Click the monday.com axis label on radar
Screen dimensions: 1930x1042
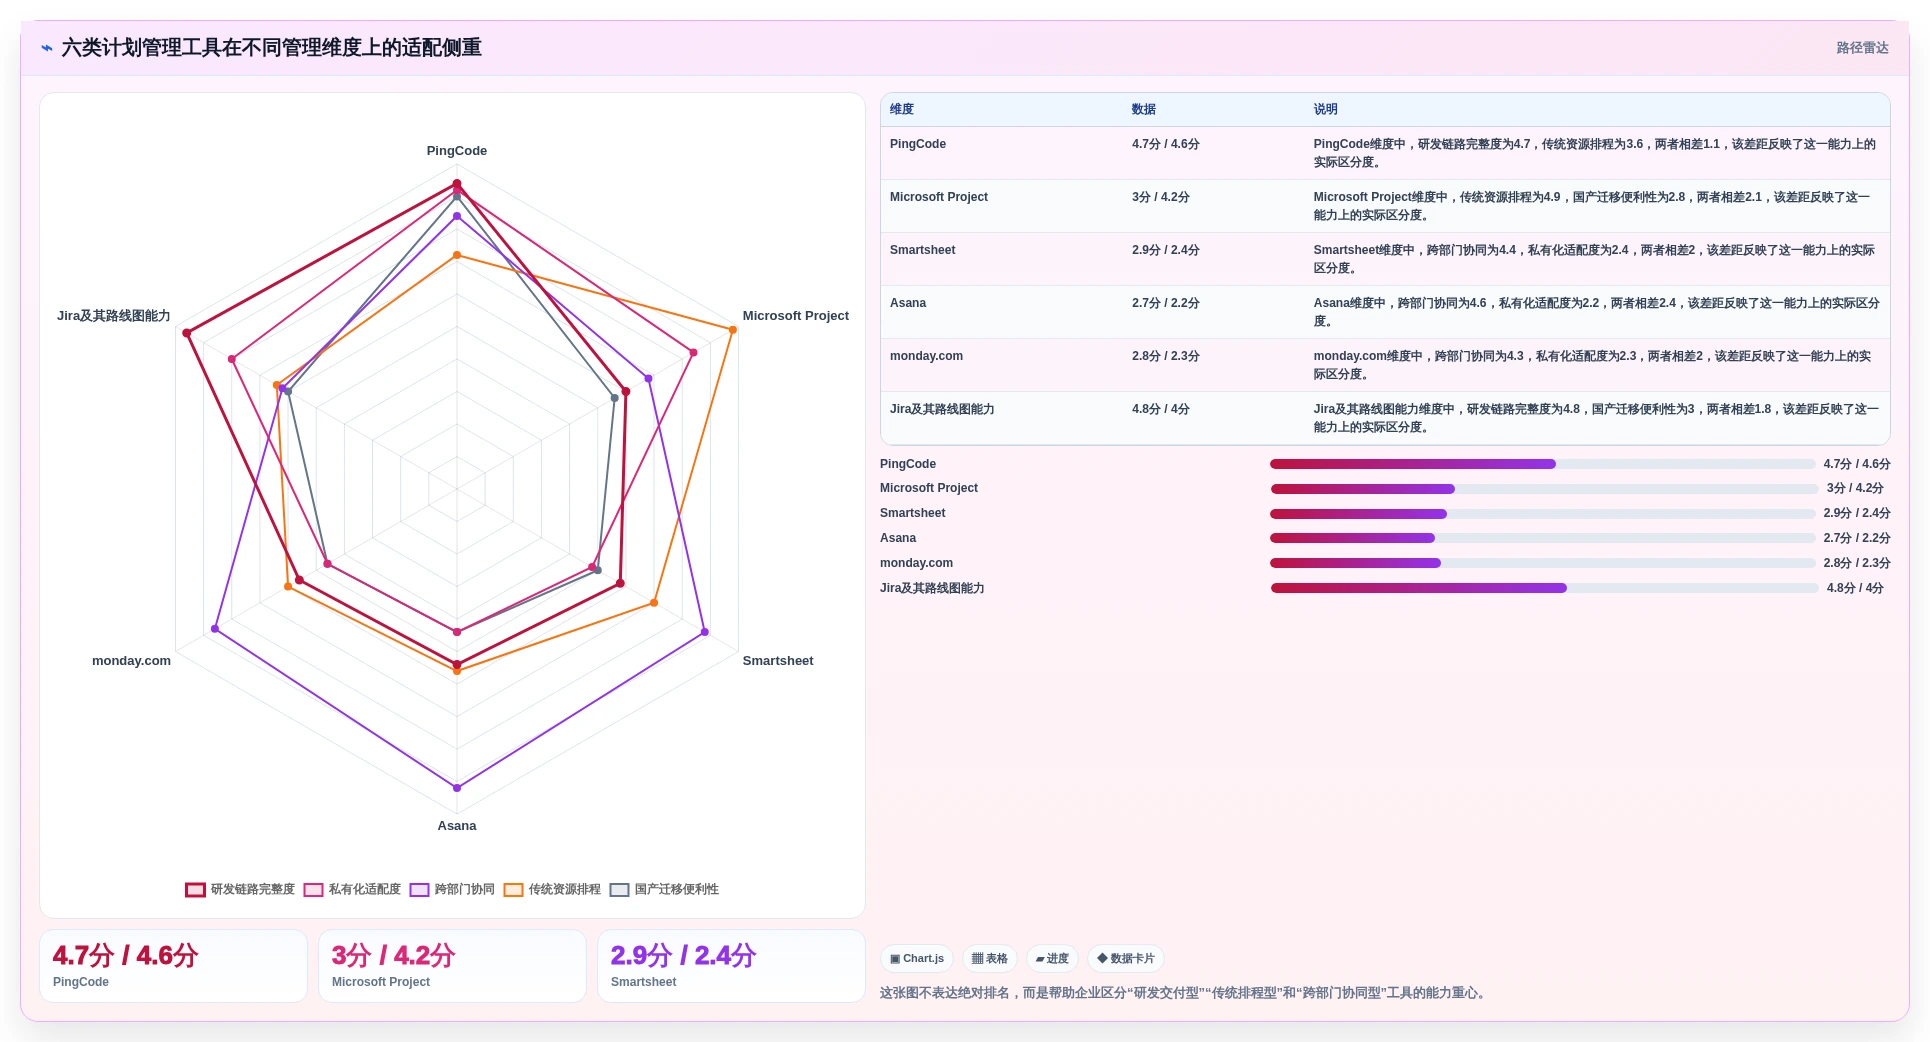point(131,661)
